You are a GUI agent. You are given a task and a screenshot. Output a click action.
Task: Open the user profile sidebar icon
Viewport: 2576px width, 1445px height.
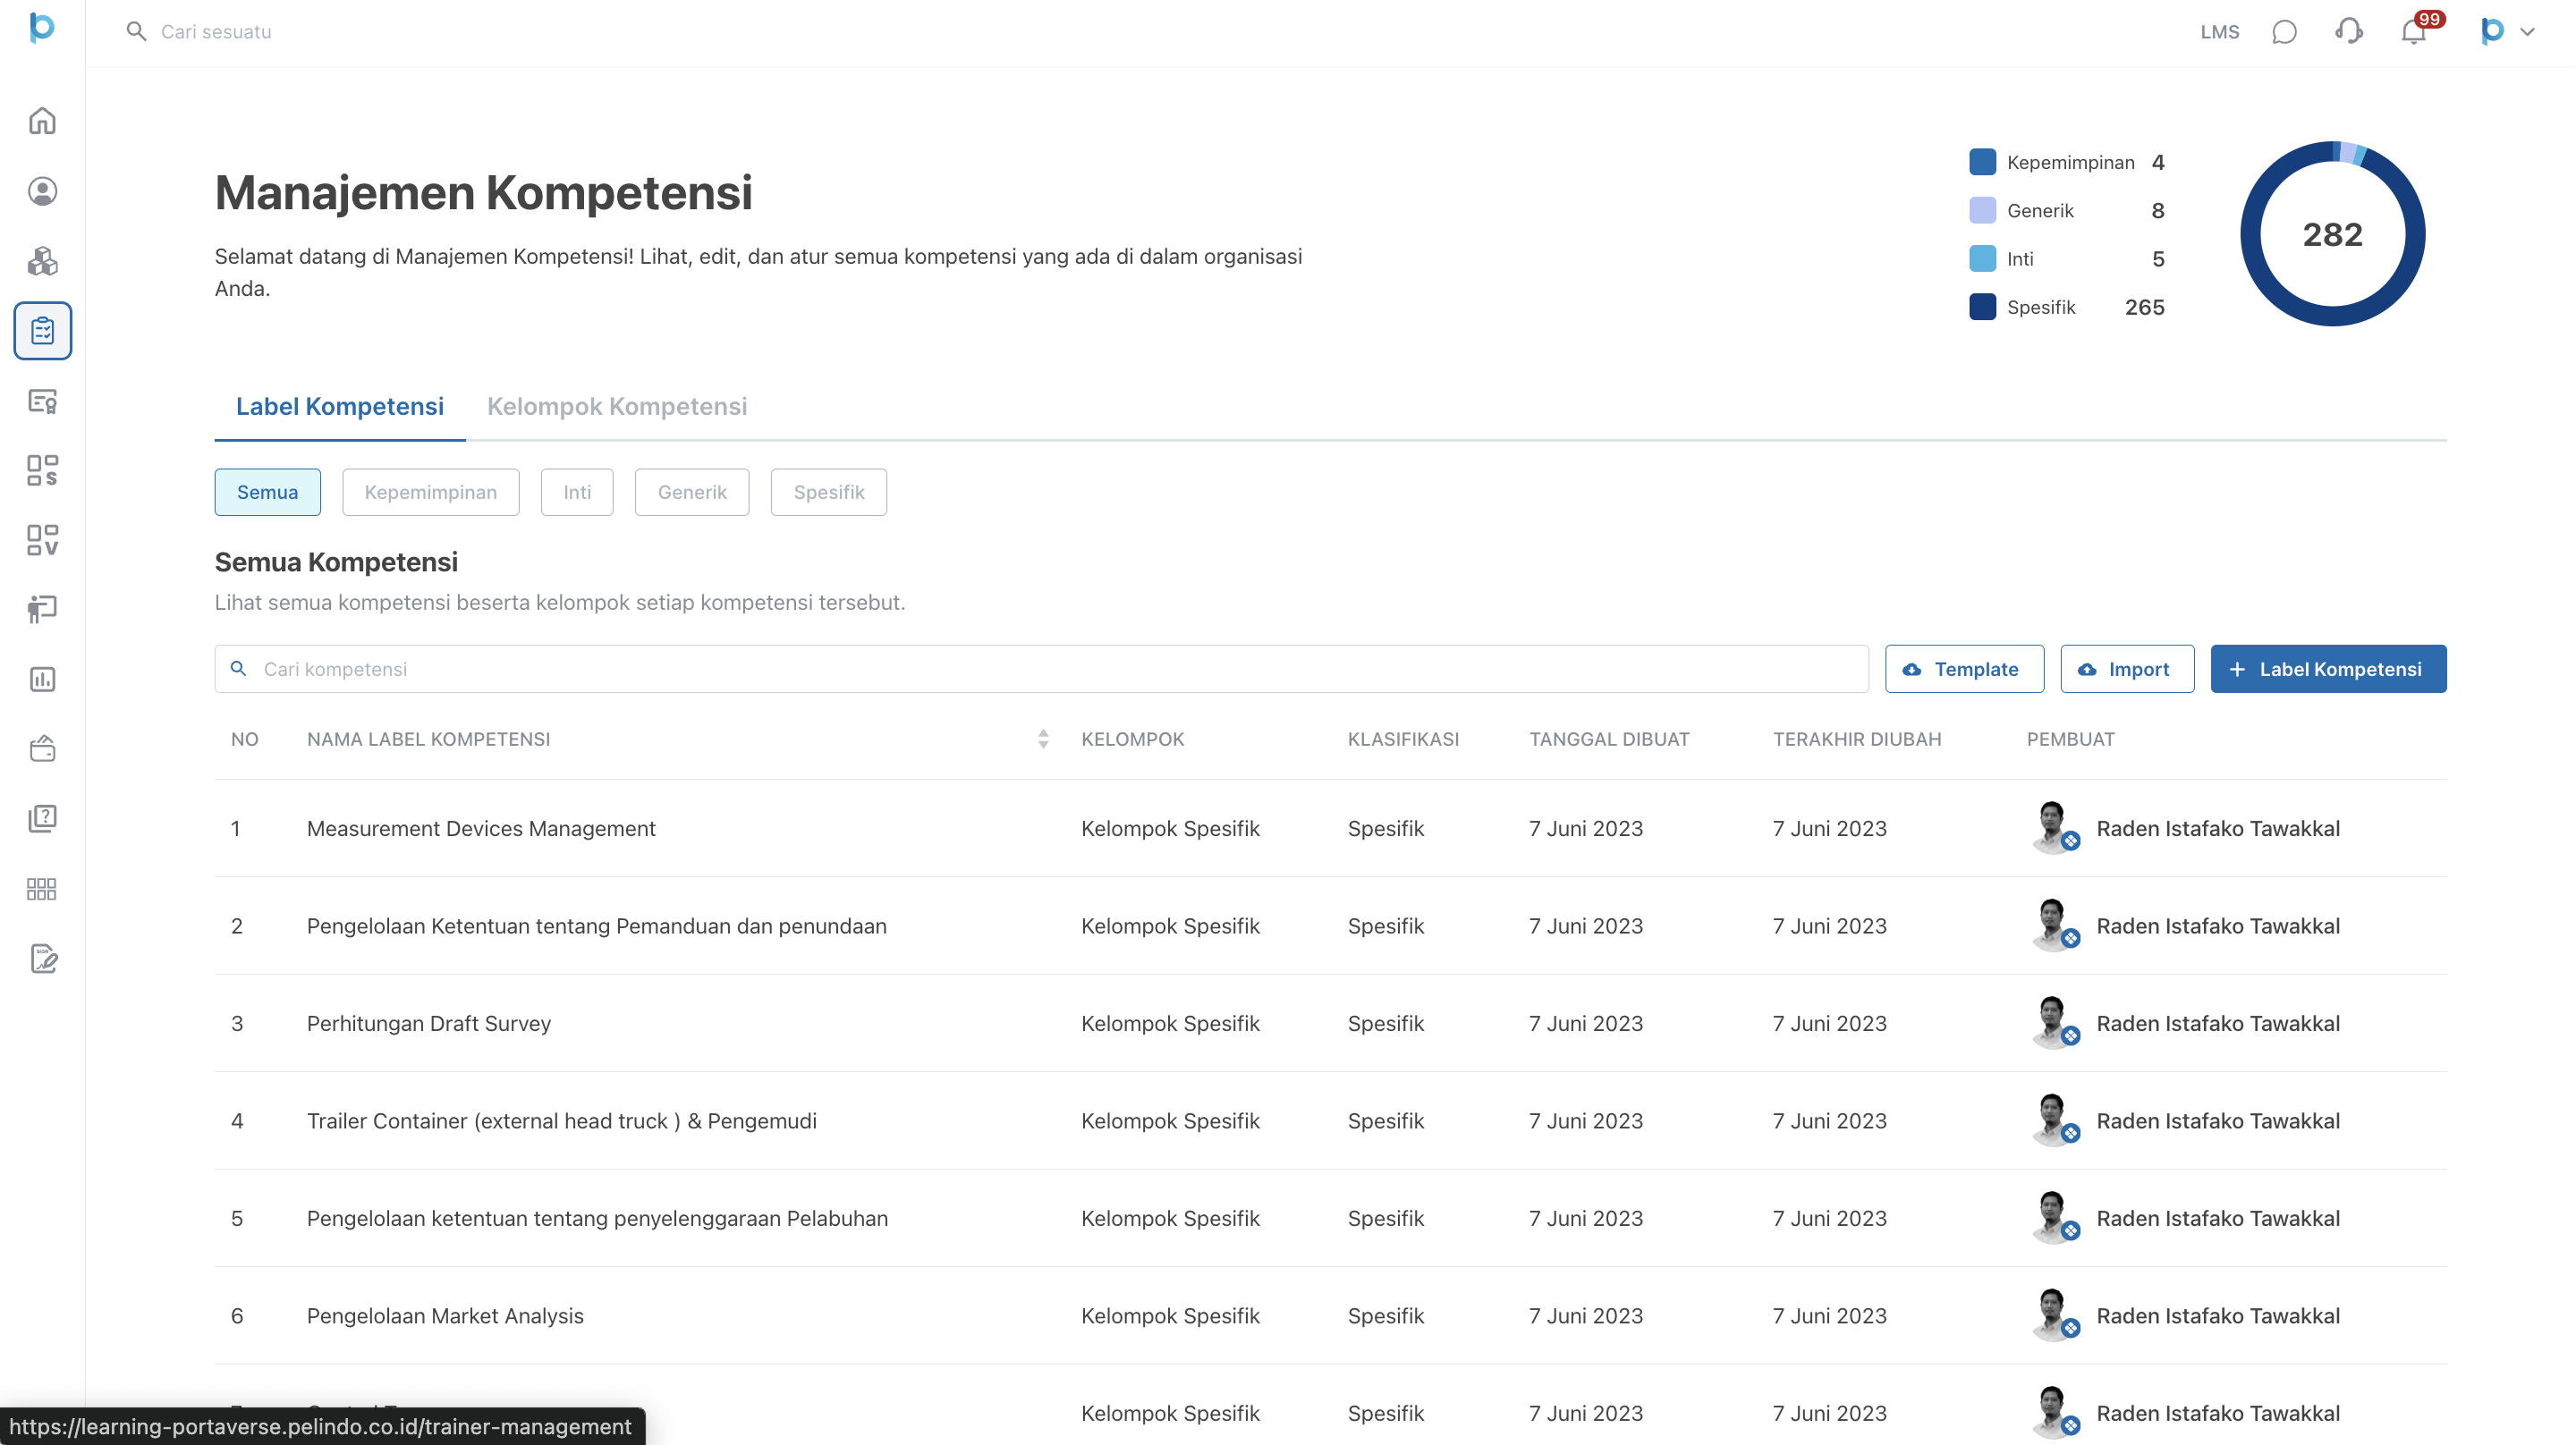pyautogui.click(x=42, y=191)
